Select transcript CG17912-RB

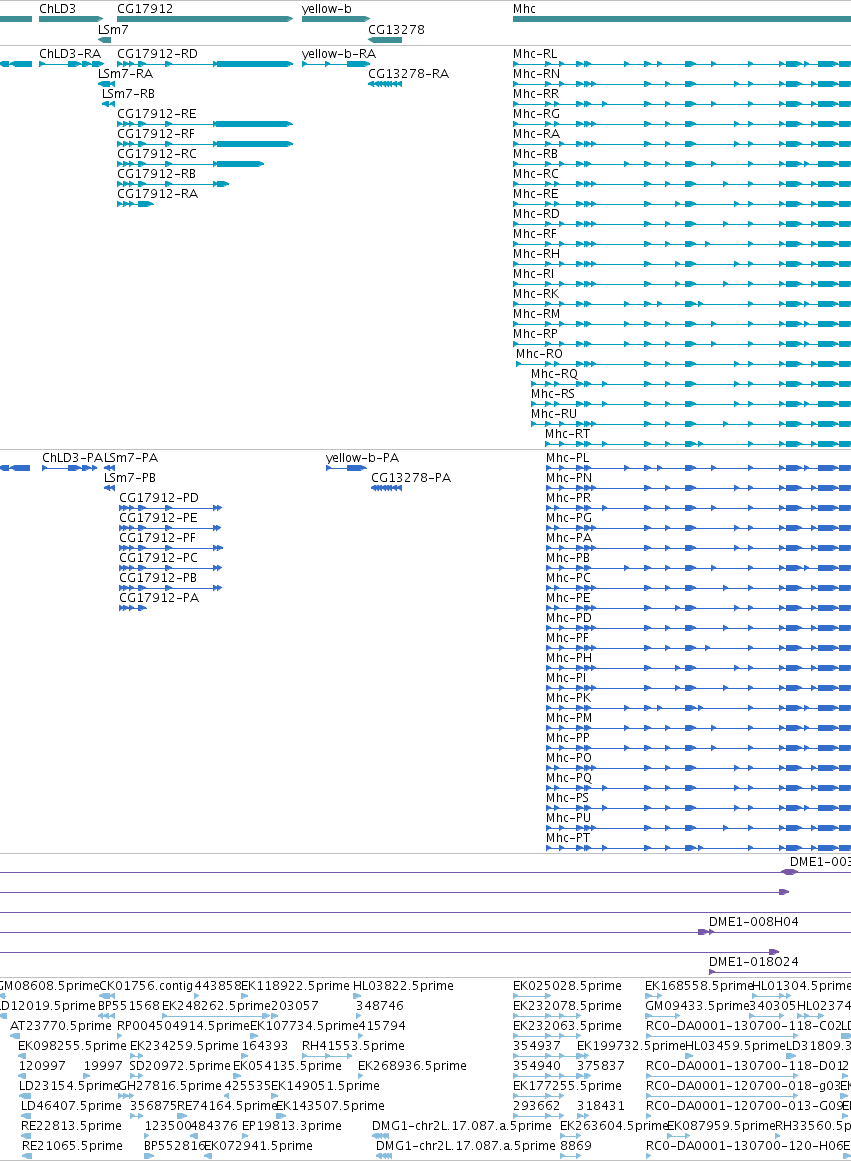coord(156,174)
